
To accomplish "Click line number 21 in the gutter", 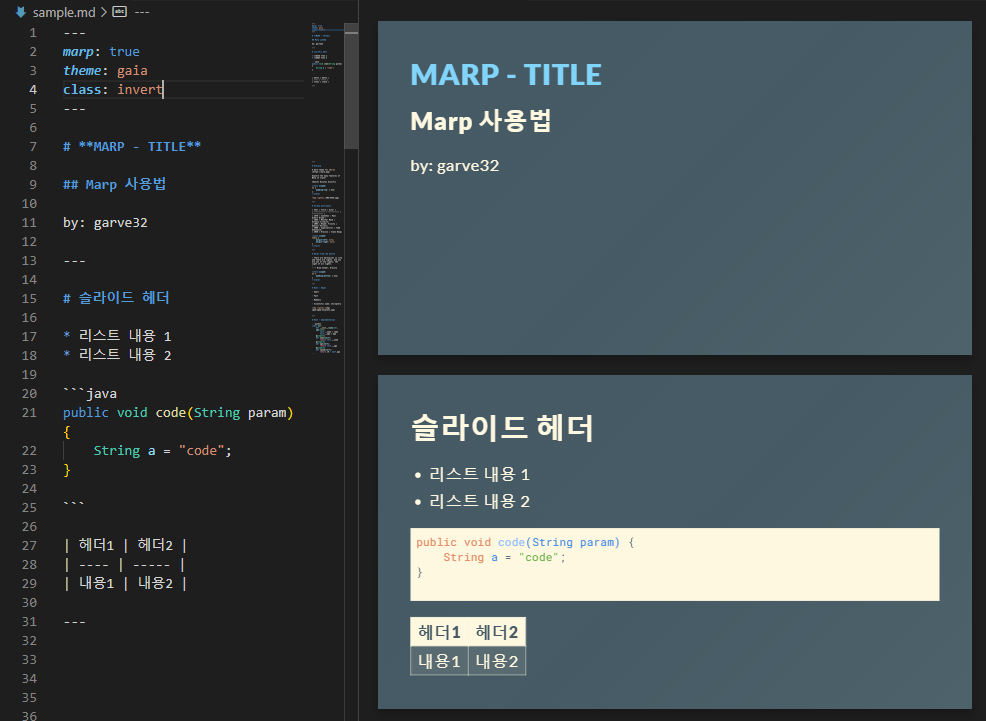I will 29,412.
